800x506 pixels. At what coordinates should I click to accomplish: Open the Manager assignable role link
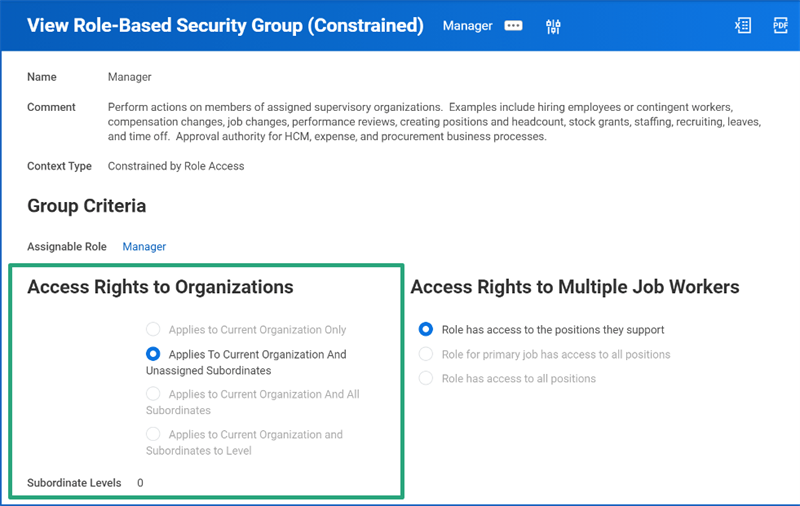point(144,246)
